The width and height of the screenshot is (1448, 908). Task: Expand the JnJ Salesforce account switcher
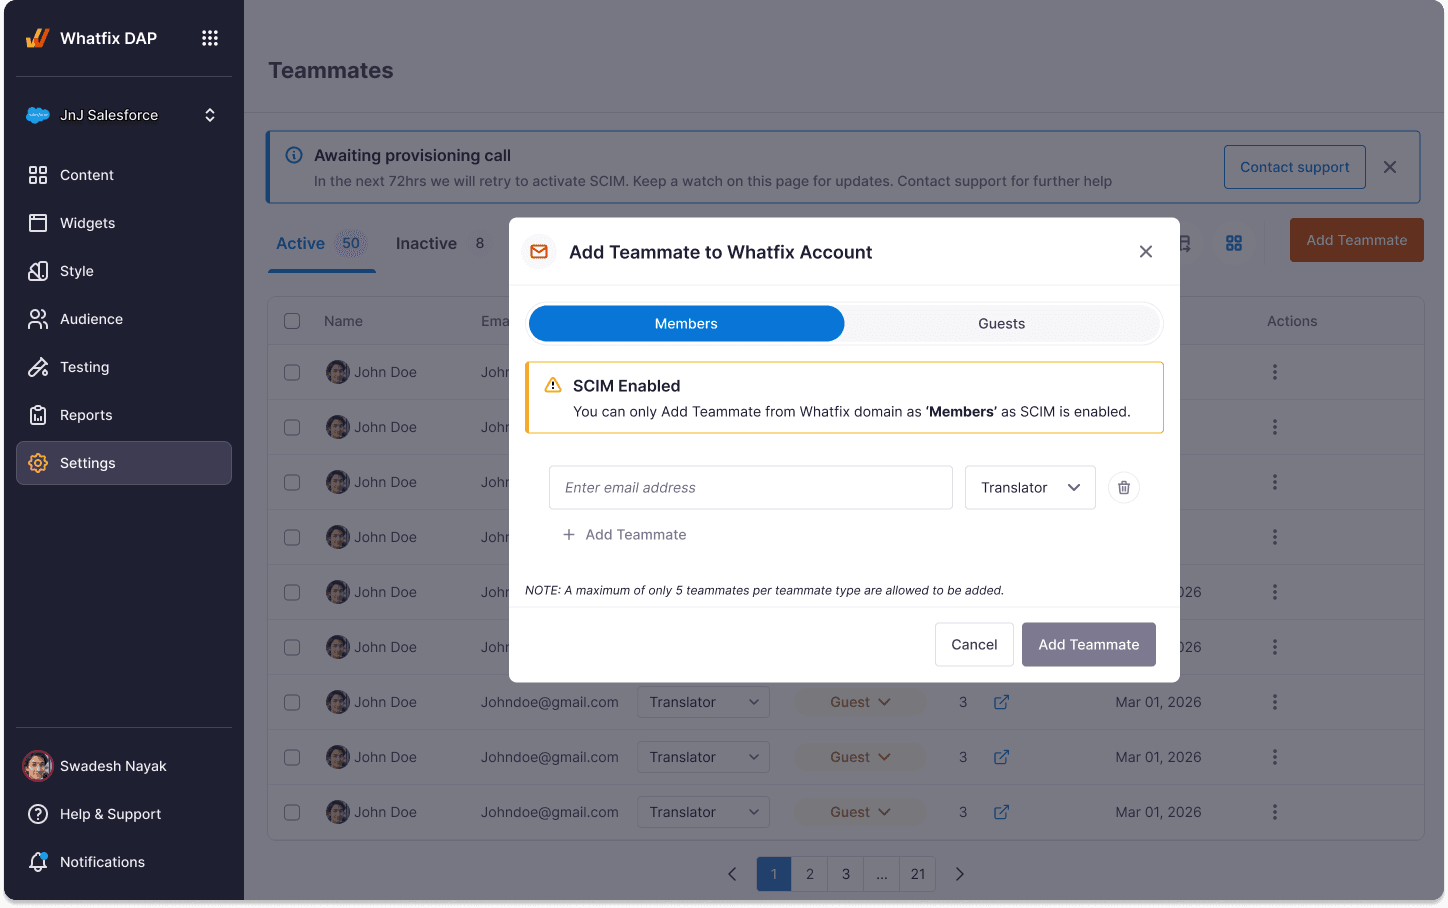tap(210, 115)
